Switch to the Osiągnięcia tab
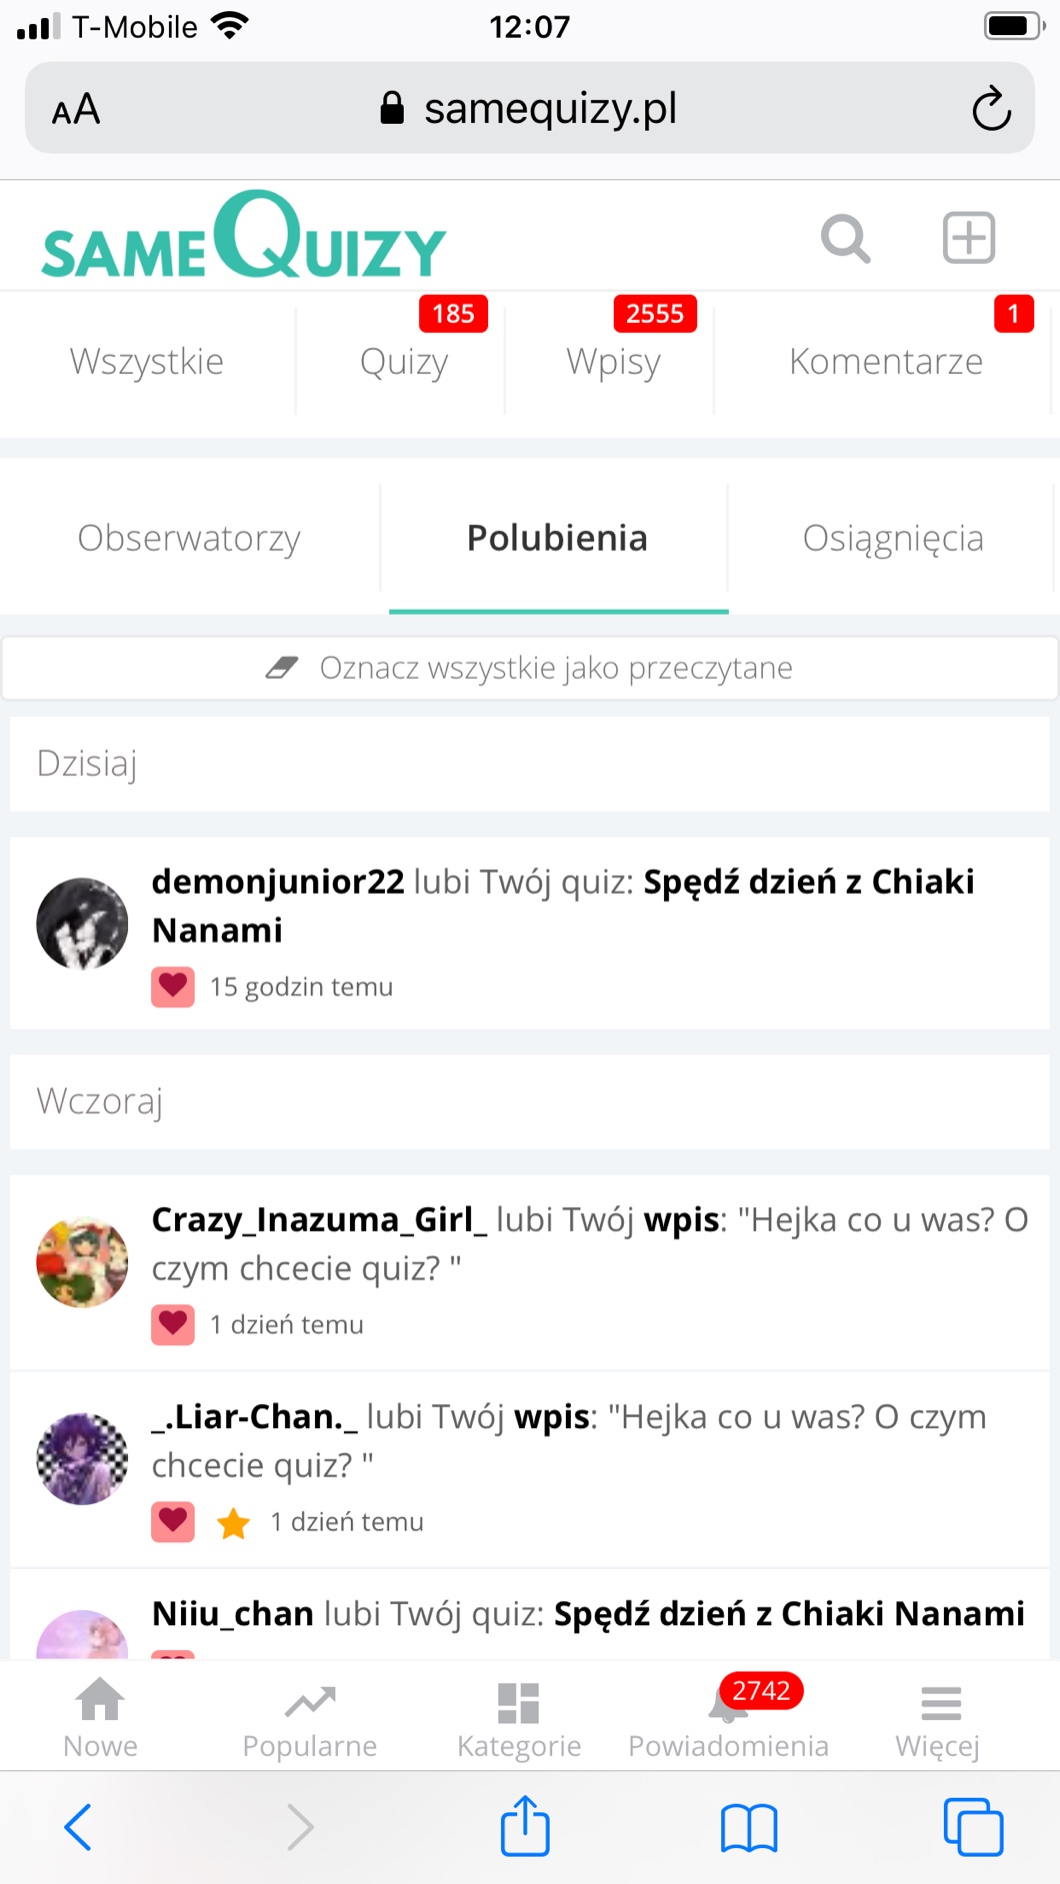This screenshot has height=1884, width=1060. click(x=893, y=538)
